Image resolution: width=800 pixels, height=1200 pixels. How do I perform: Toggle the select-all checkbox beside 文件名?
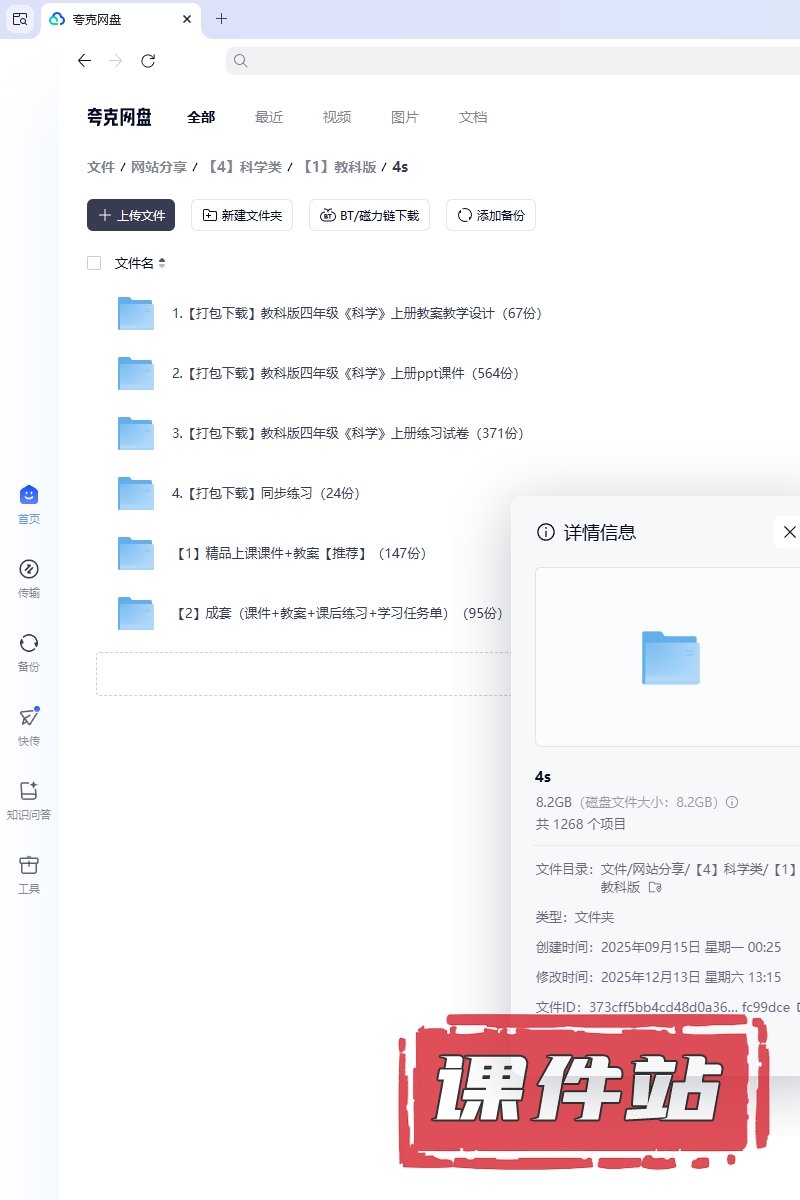pyautogui.click(x=94, y=263)
